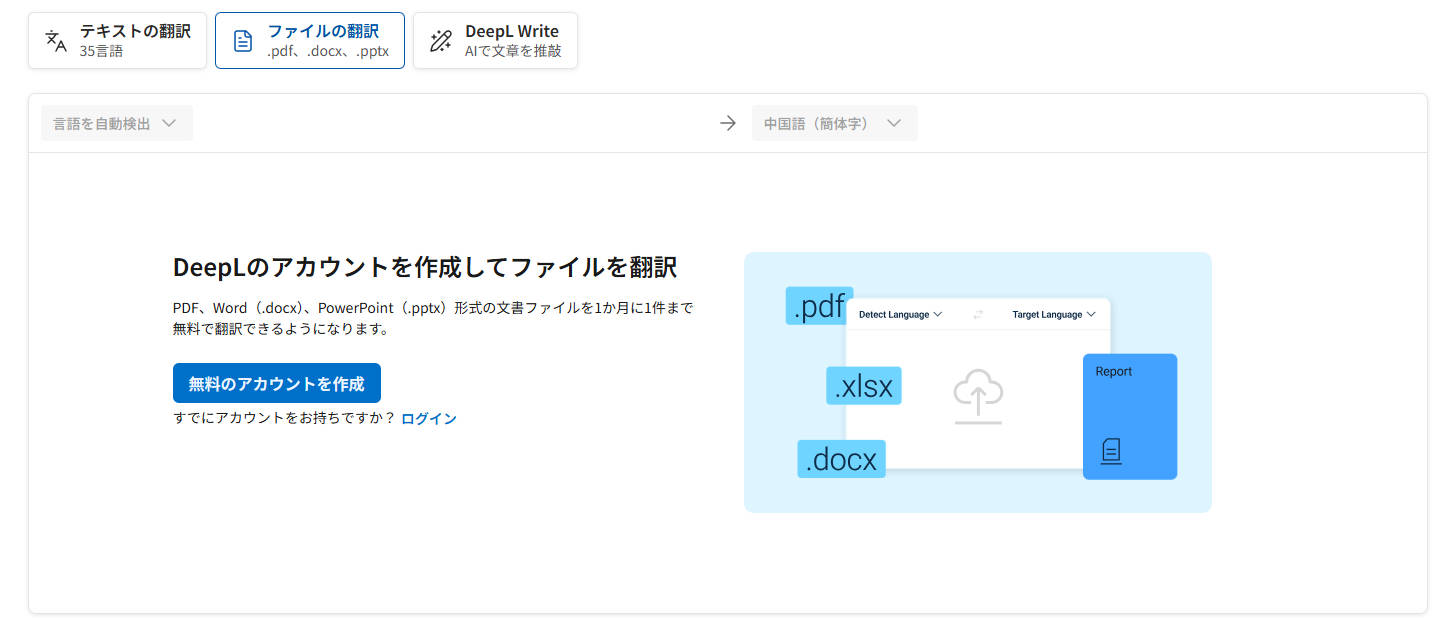
Task: Click the .pdf file badge in the illustration
Action: (817, 306)
